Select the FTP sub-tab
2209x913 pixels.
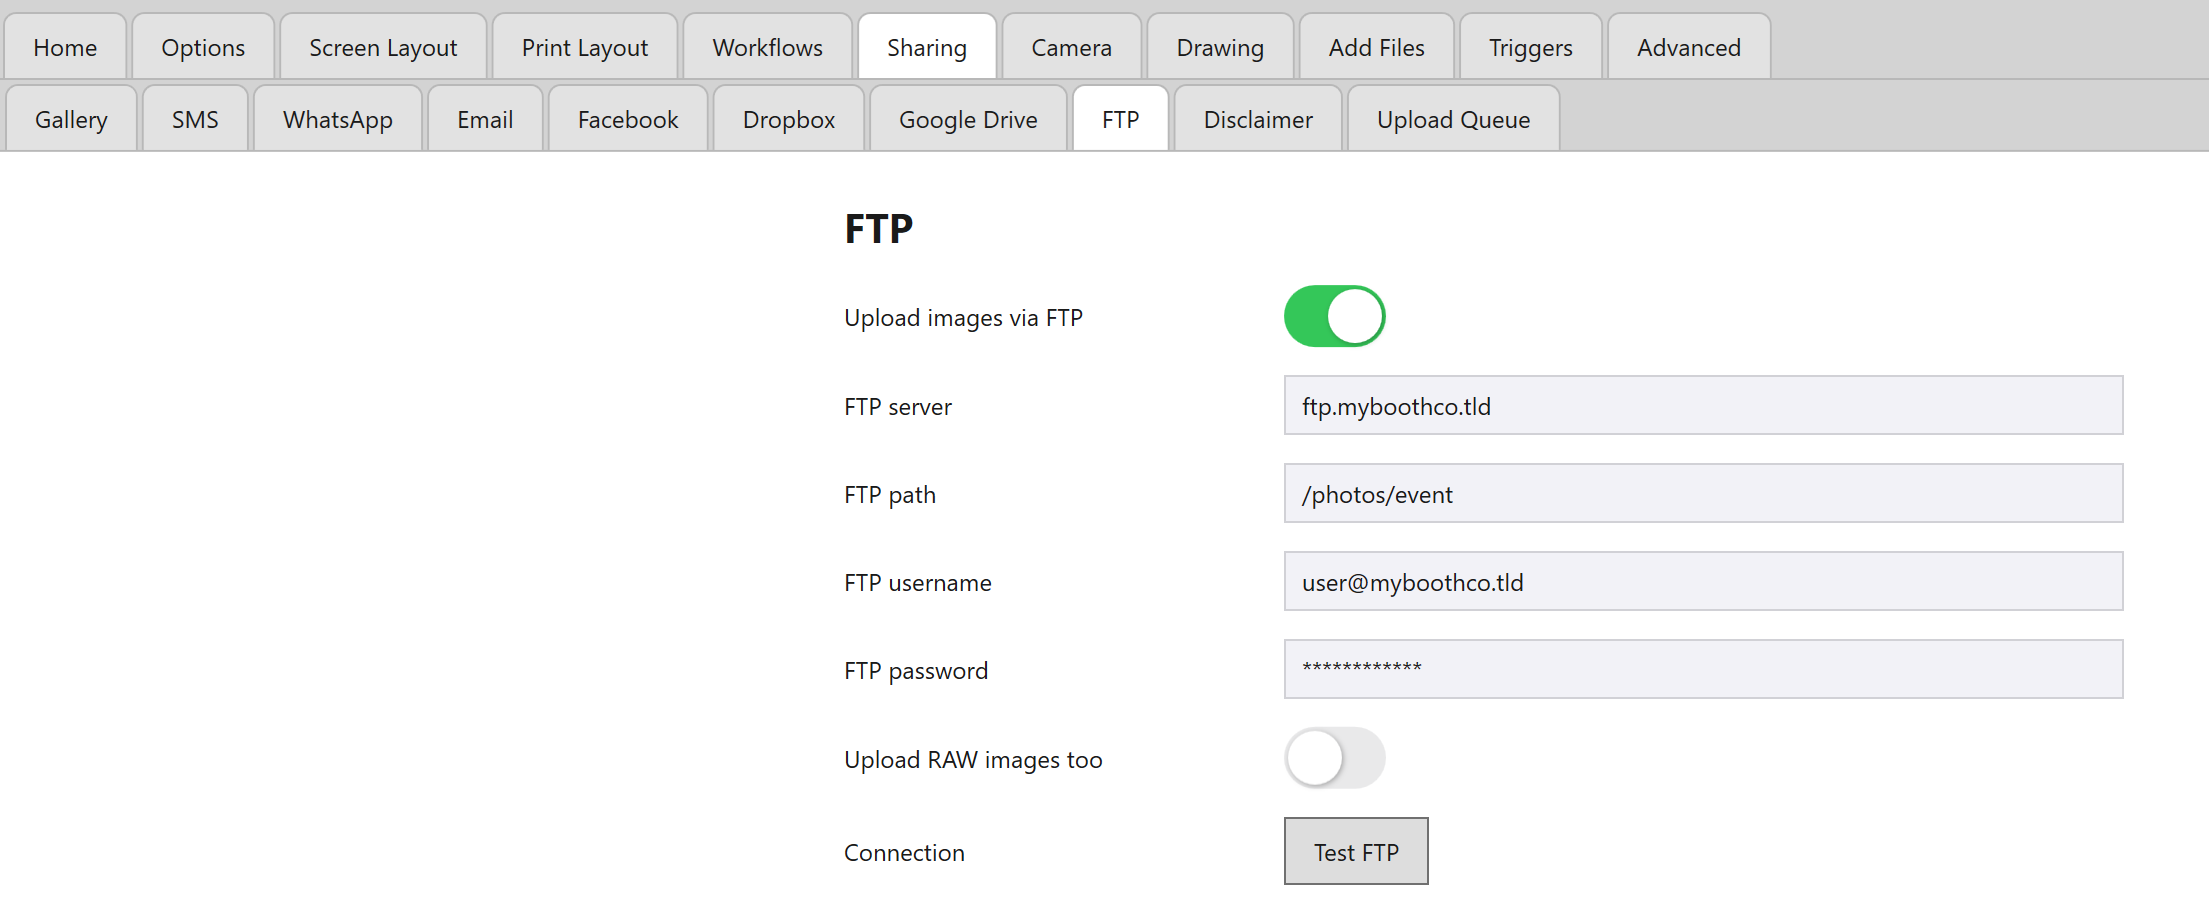tap(1121, 119)
